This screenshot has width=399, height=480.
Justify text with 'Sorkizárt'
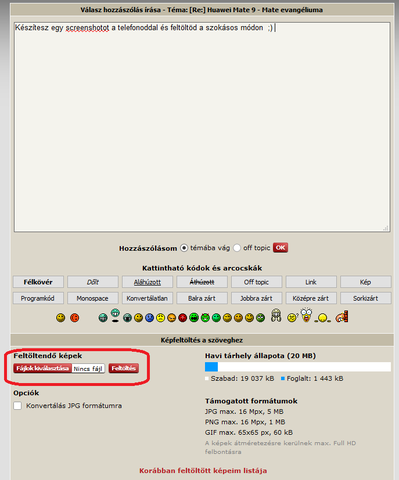click(x=366, y=298)
